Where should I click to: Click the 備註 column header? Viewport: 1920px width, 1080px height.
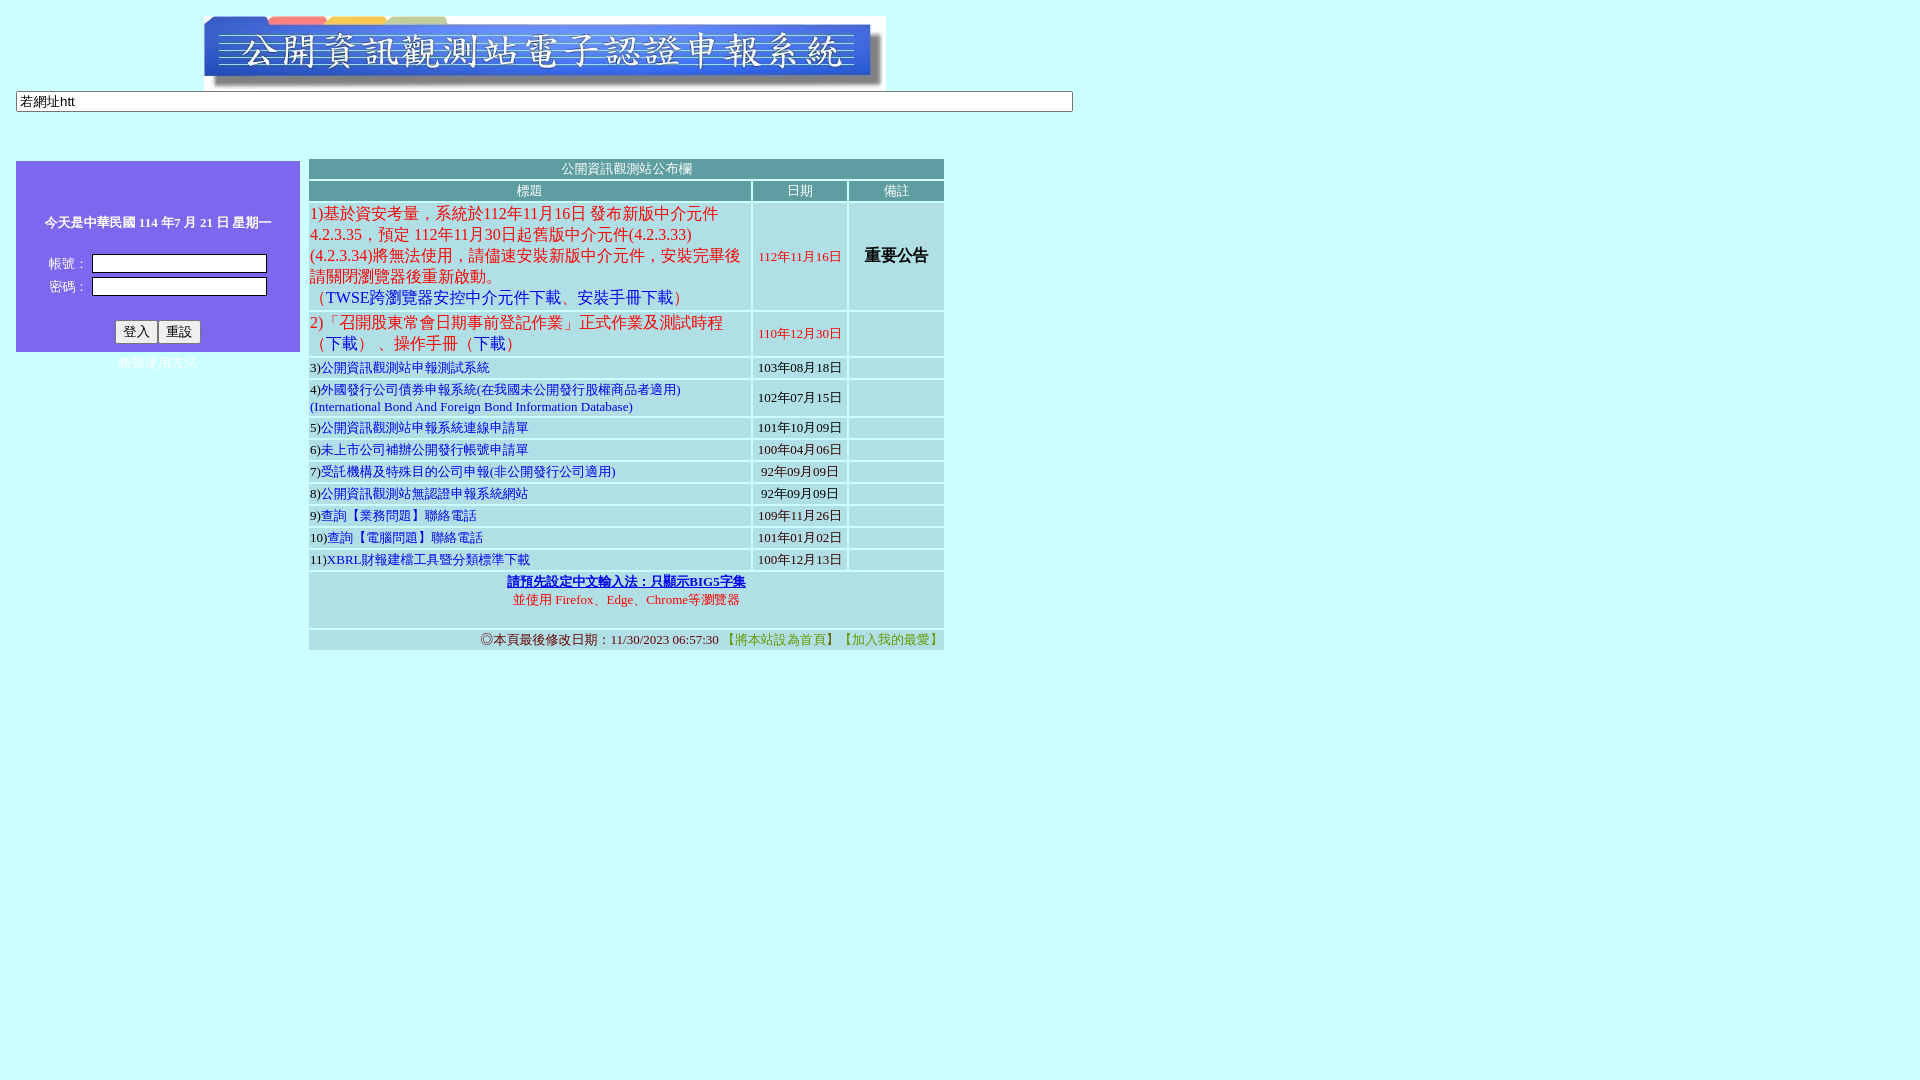(x=896, y=191)
